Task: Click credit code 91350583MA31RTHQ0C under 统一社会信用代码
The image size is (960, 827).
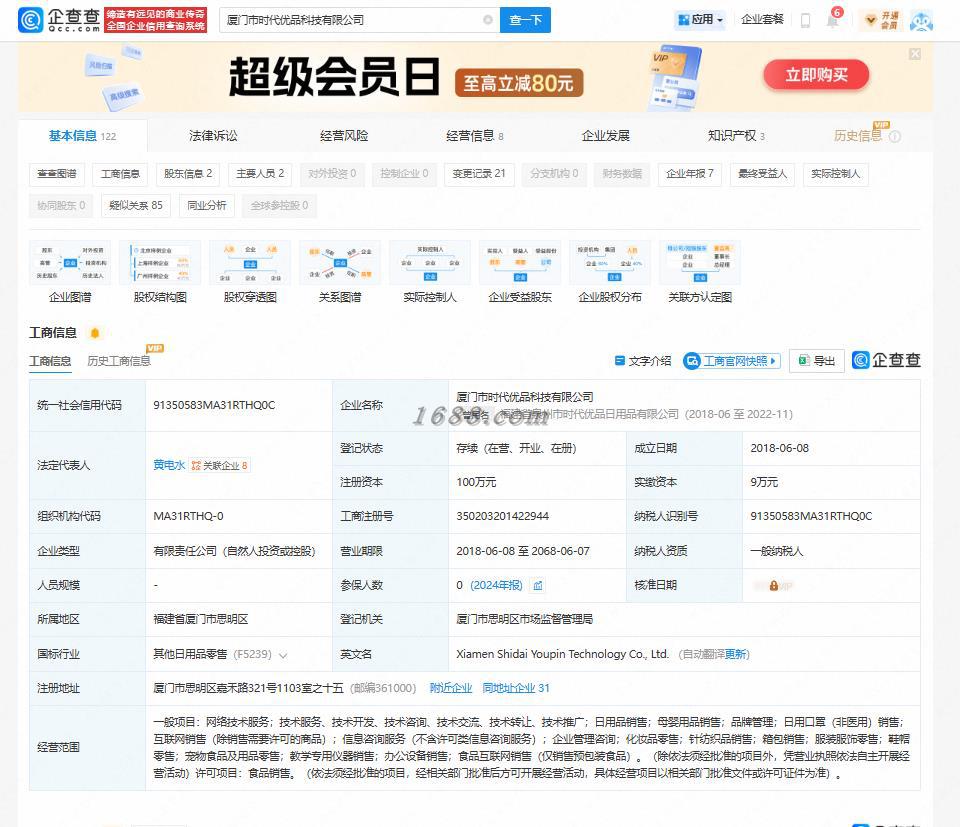Action: coord(214,405)
